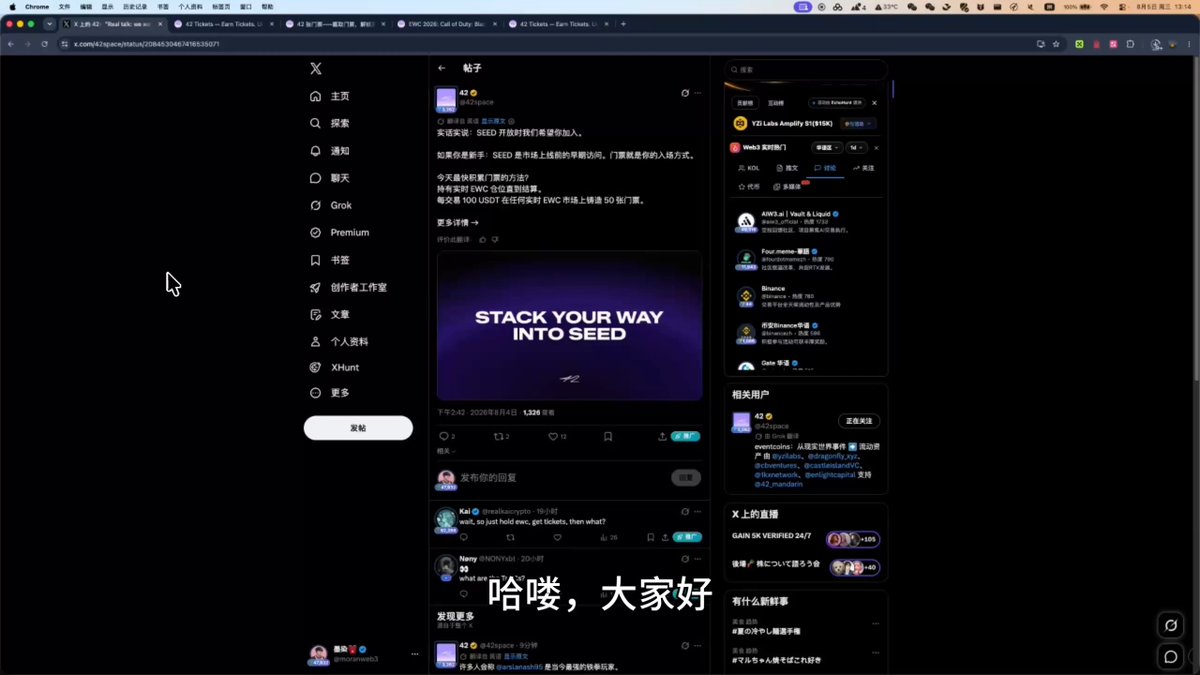Open the 1d time range dropdown
This screenshot has width=1200, height=675.
[856, 147]
